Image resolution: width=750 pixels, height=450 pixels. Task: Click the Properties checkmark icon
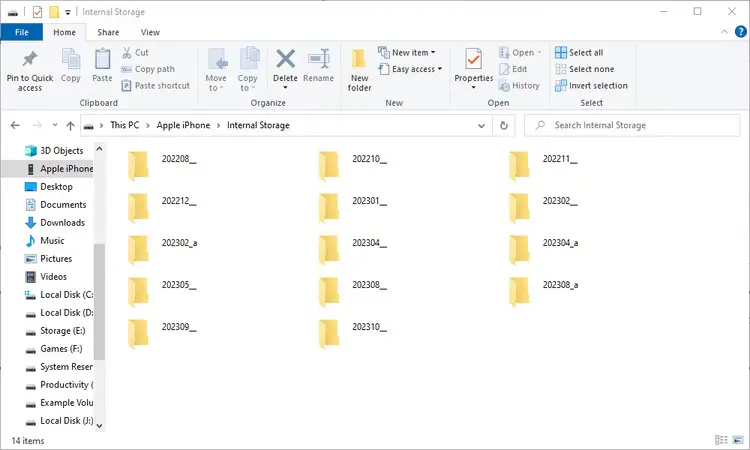(474, 59)
